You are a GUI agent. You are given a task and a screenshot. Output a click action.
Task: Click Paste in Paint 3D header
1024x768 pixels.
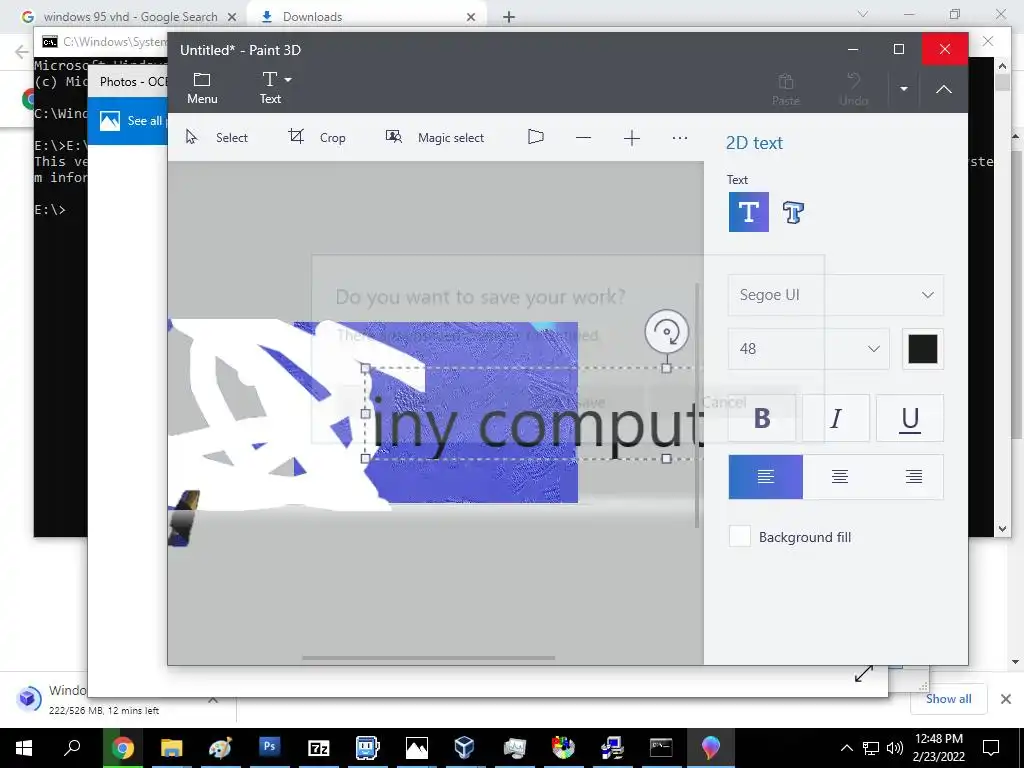click(786, 89)
